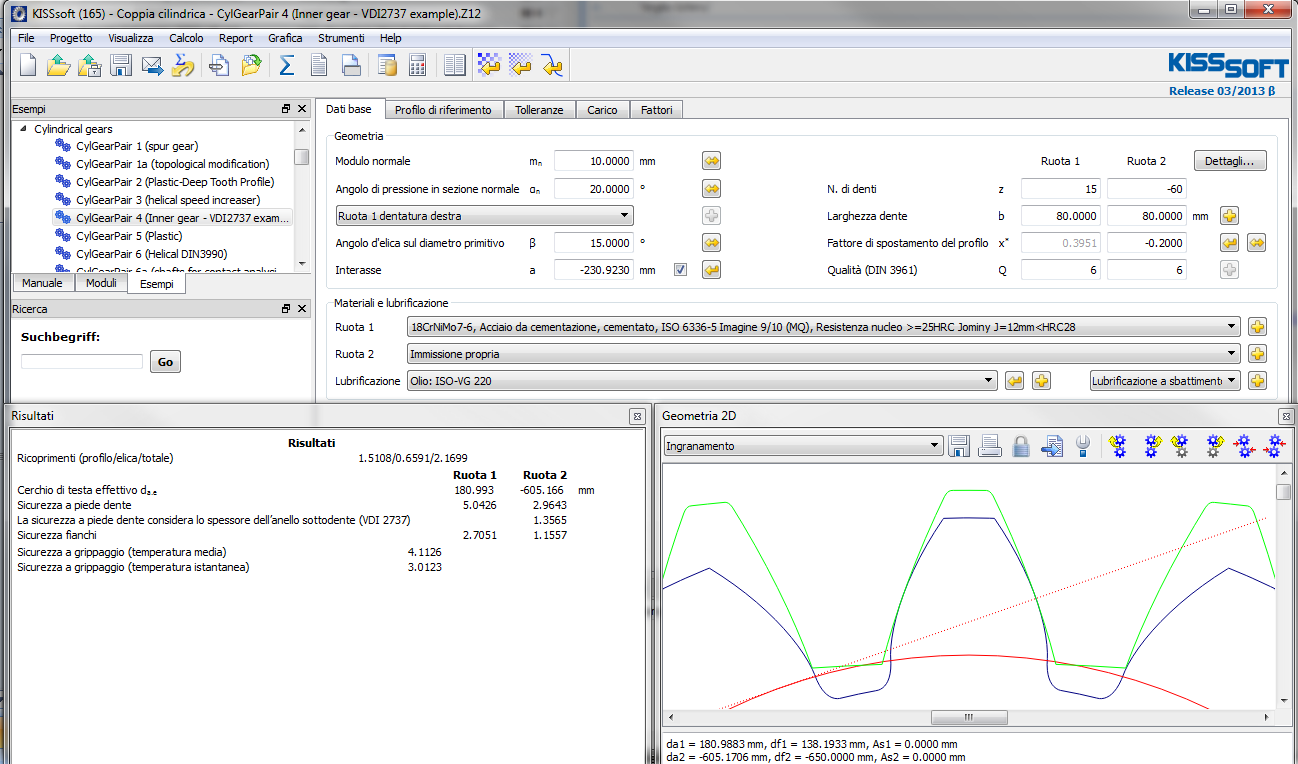Image resolution: width=1298 pixels, height=764 pixels.
Task: Click plus button beside Ruota 1 material
Action: click(x=1258, y=327)
